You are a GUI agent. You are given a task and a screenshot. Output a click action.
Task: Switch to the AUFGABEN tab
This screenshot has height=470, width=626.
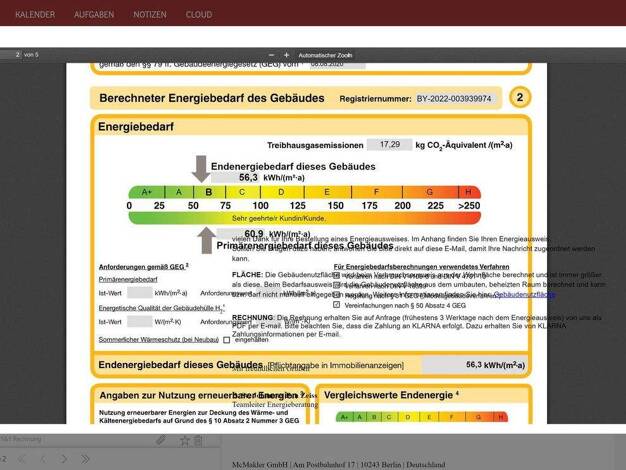coord(94,14)
